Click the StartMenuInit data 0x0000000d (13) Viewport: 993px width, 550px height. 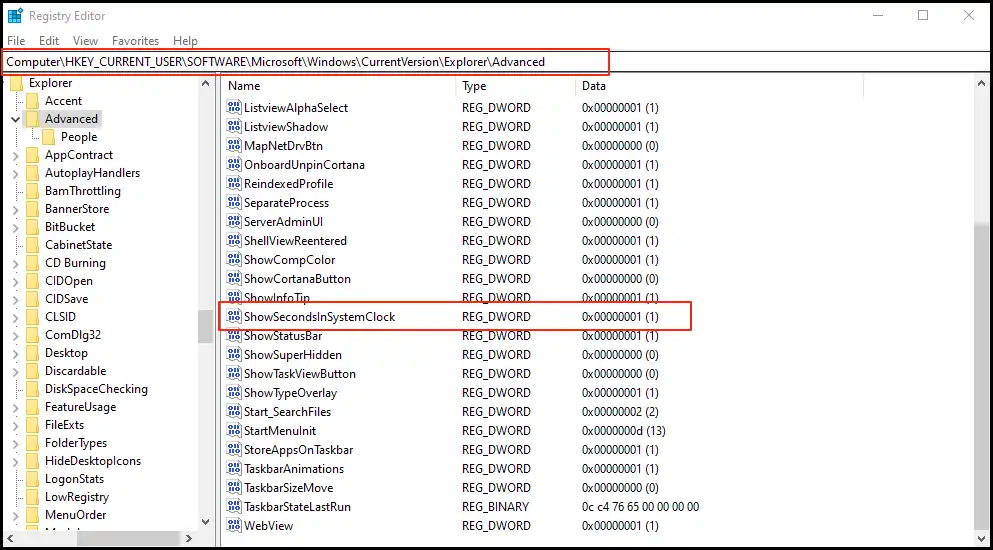tap(623, 431)
